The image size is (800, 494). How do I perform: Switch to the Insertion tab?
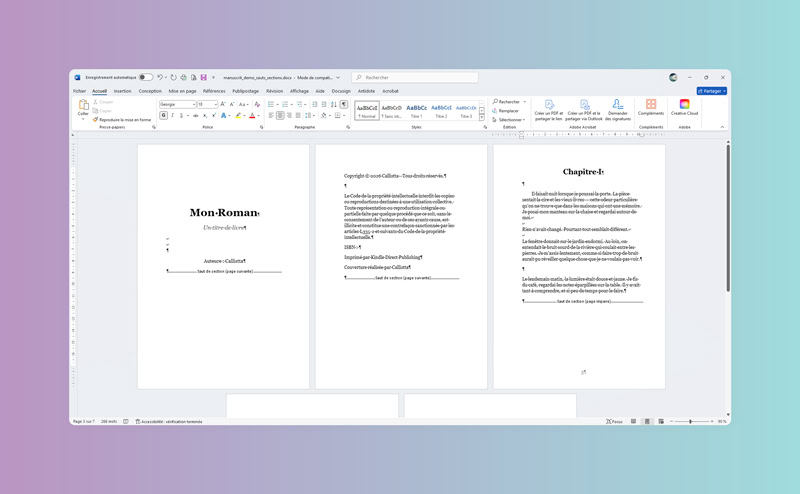122,91
